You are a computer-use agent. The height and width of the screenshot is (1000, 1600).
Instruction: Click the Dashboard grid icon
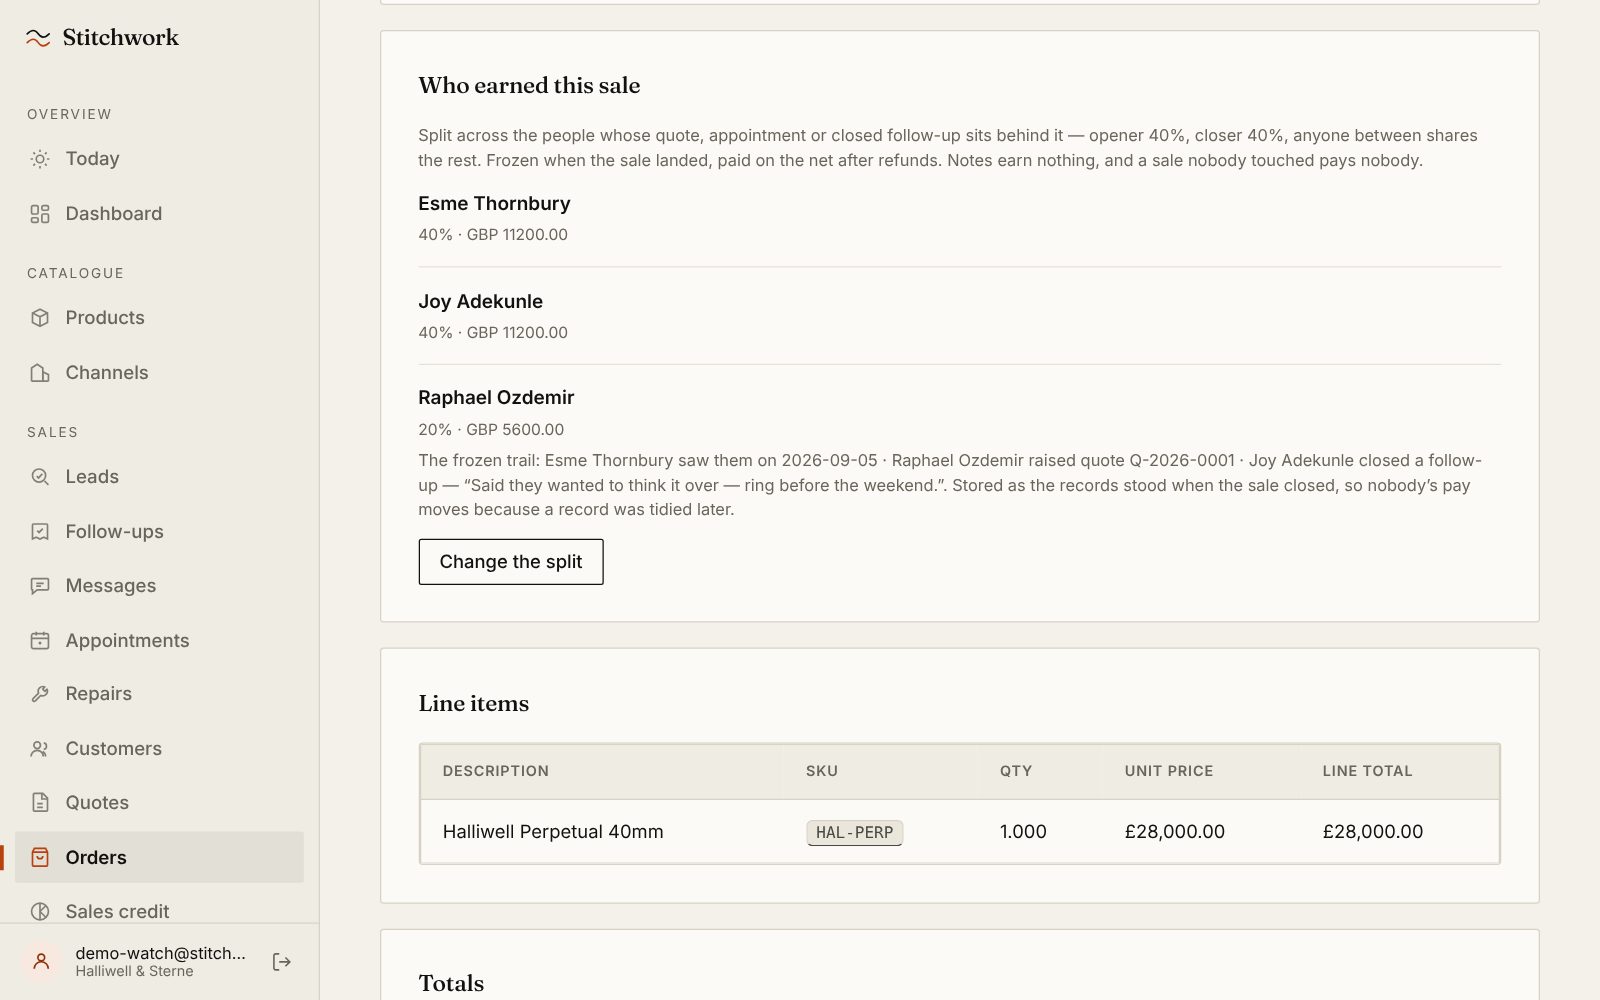(x=40, y=214)
